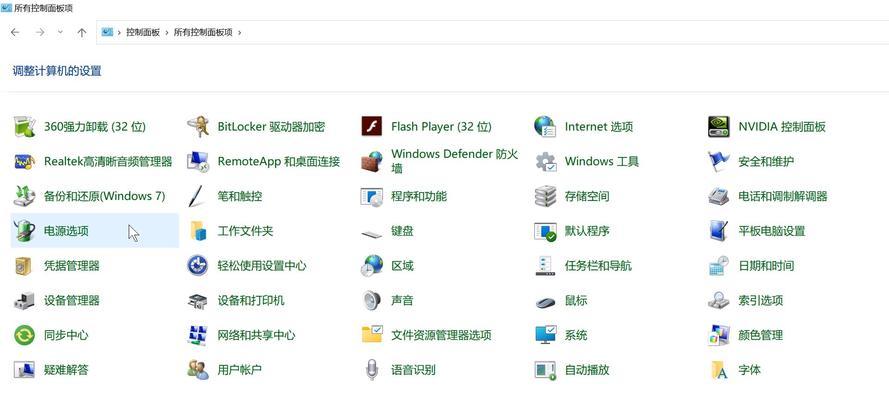Open the BitLocker 驱动器加密 key icon

pos(198,127)
